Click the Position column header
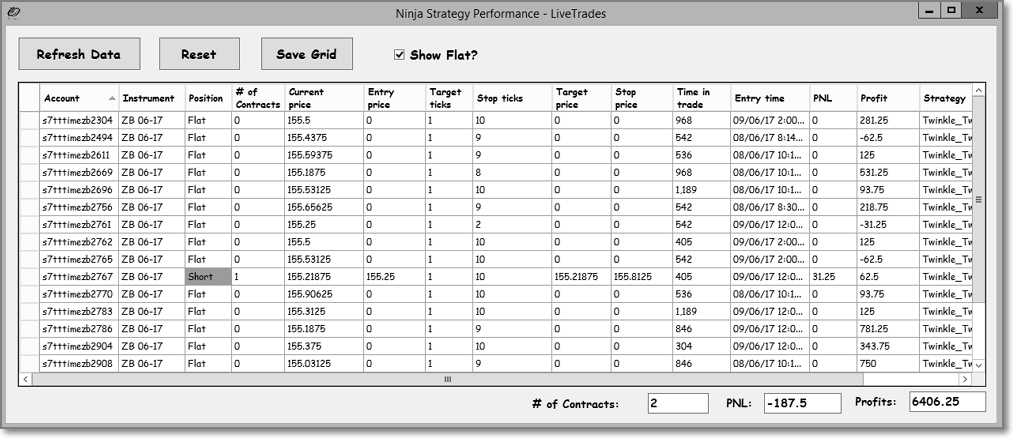Image resolution: width=1013 pixels, height=438 pixels. click(206, 98)
